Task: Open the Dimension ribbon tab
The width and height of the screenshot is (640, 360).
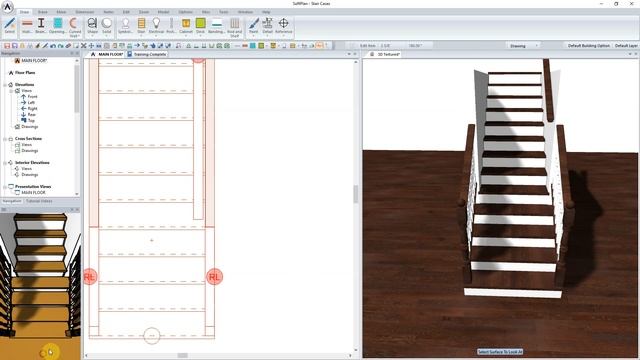Action: tap(84, 12)
